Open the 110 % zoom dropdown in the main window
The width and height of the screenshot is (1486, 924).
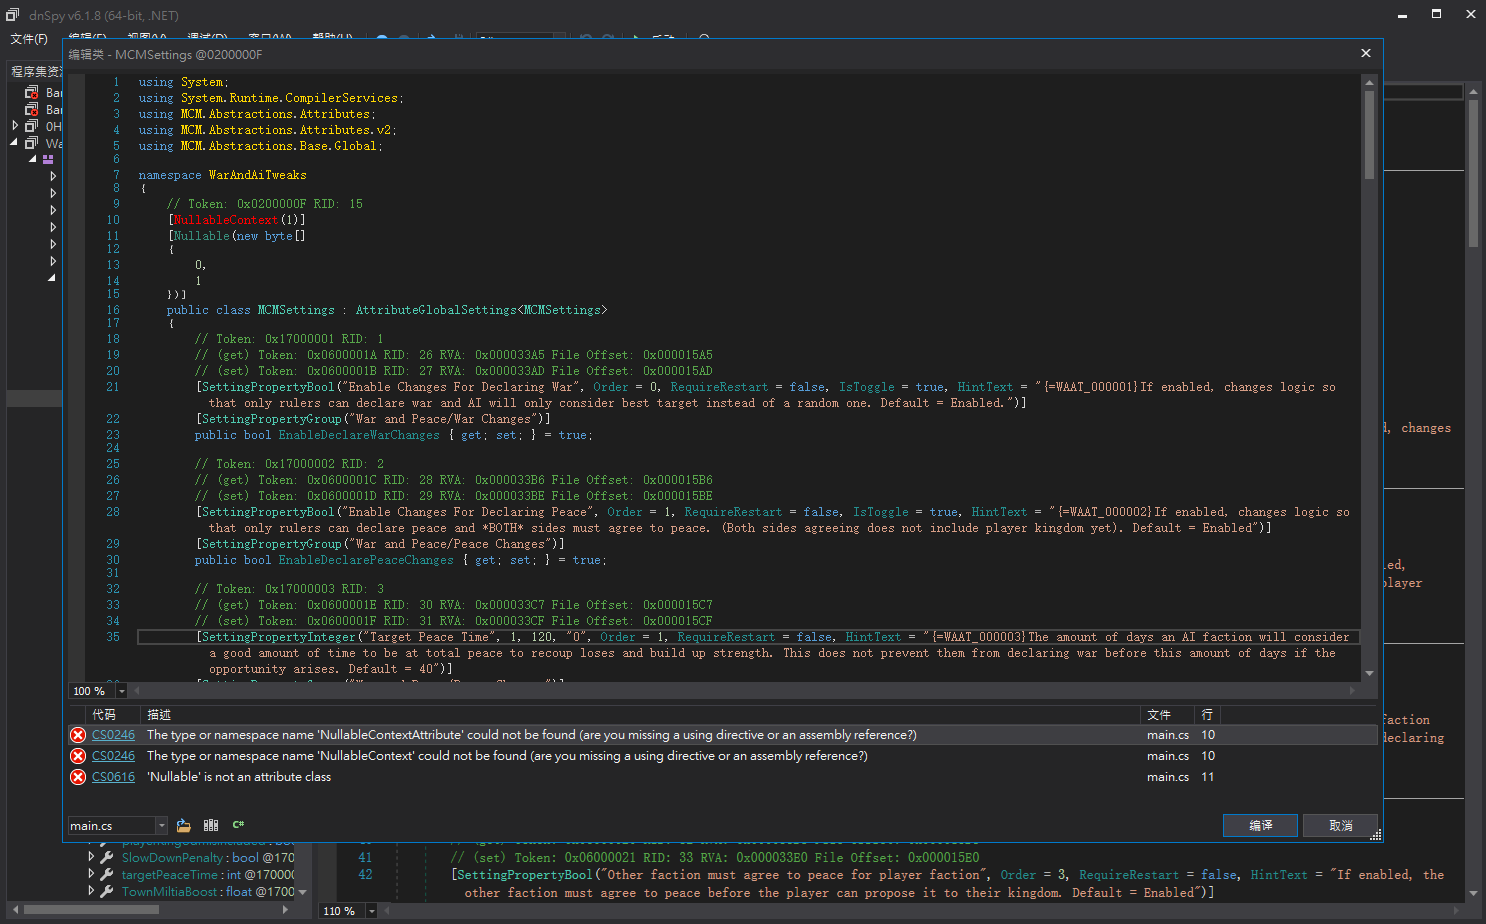point(372,911)
